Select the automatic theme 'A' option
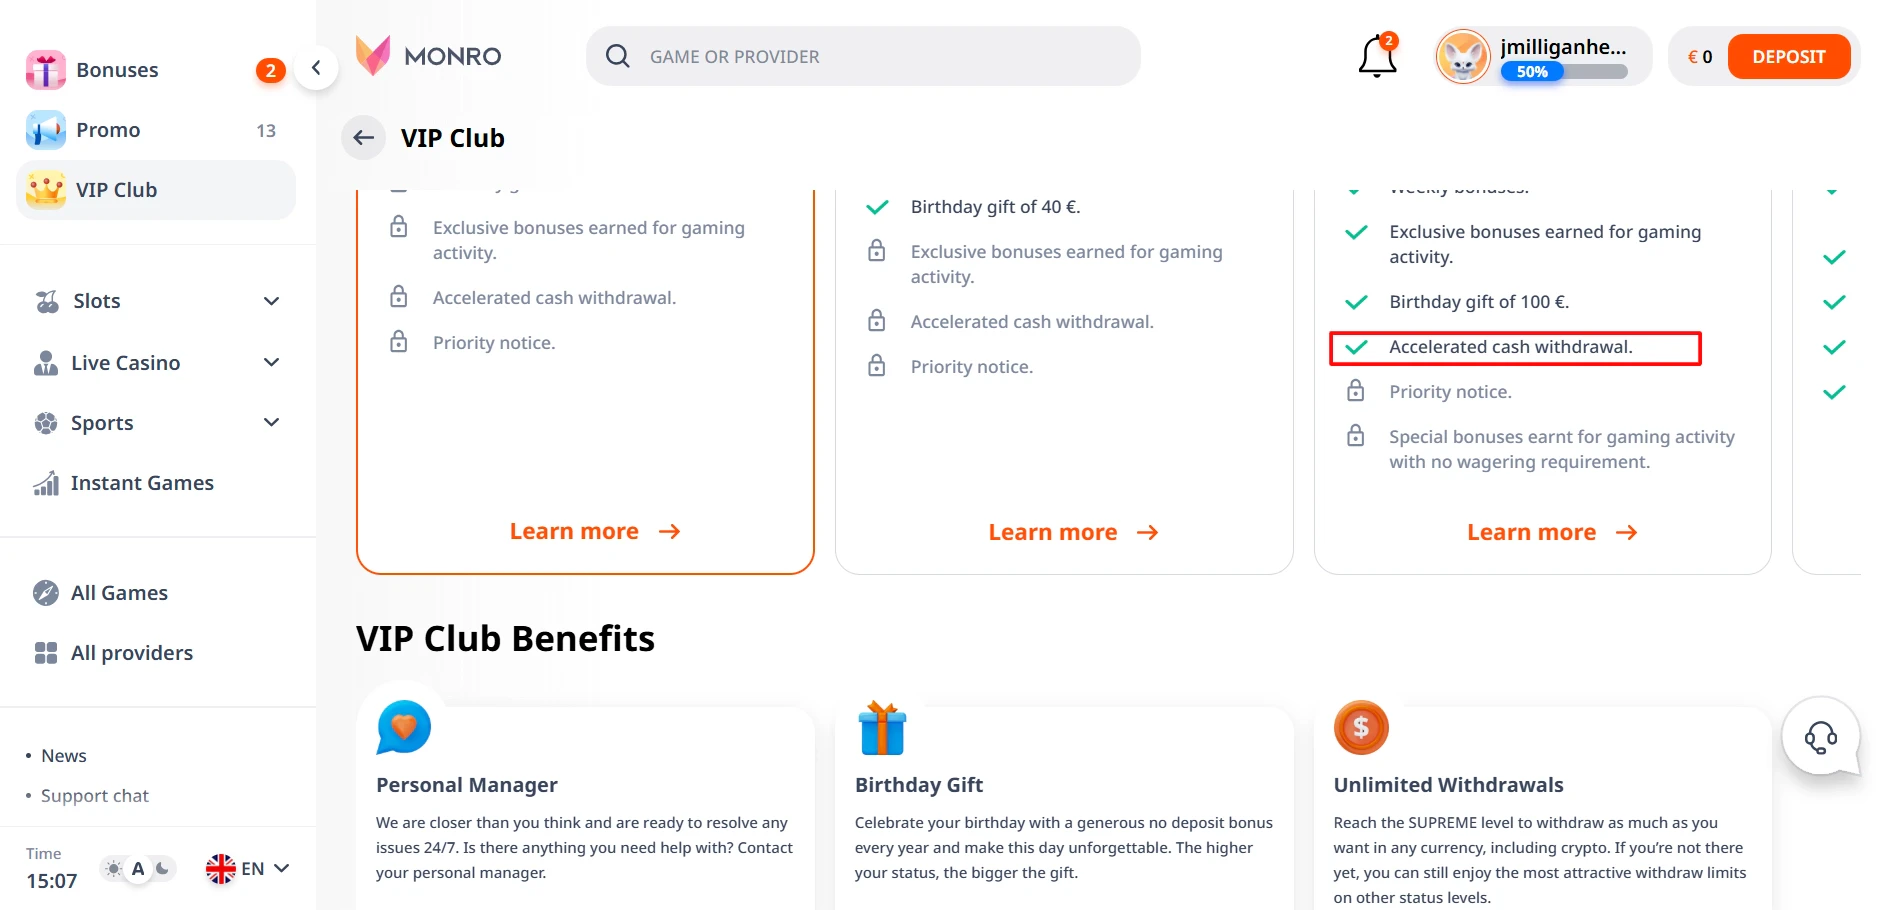Viewport: 1894px width, 910px height. click(138, 868)
